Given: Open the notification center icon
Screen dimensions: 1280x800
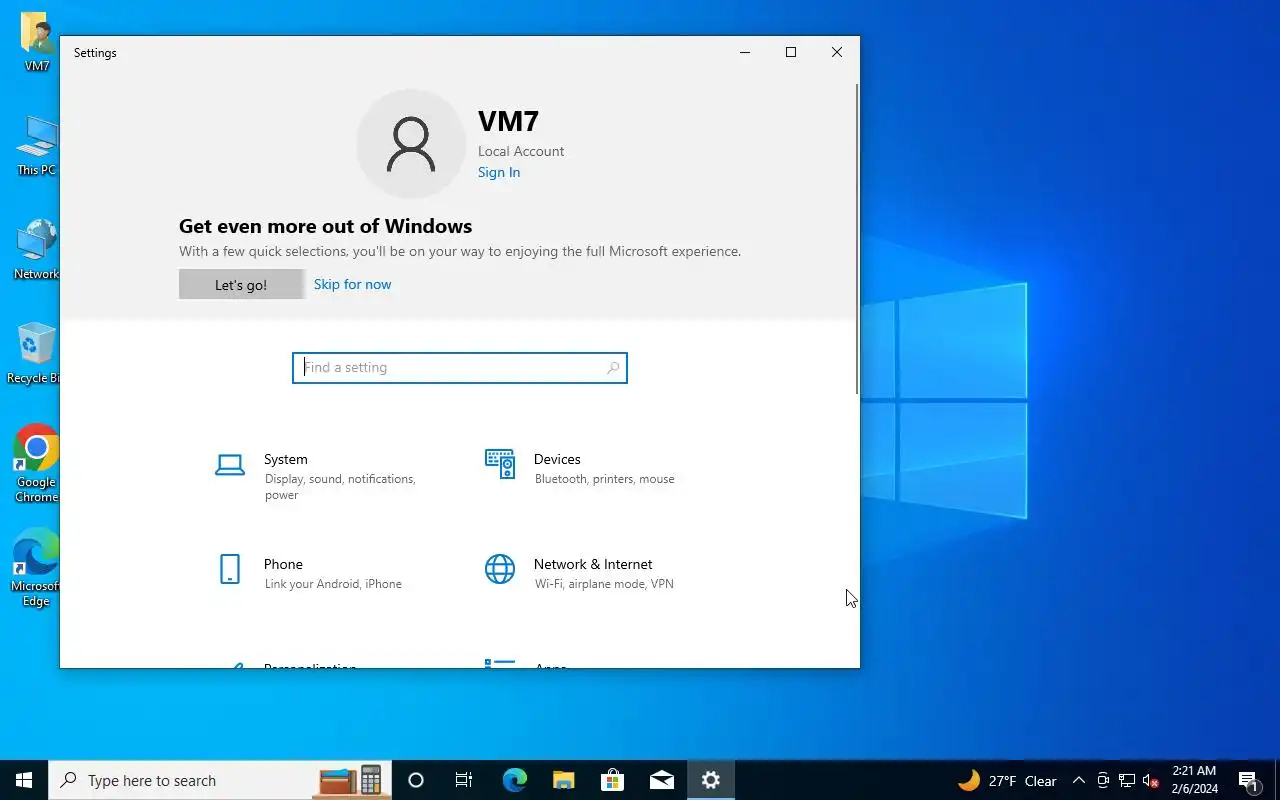Looking at the screenshot, I should 1248,780.
